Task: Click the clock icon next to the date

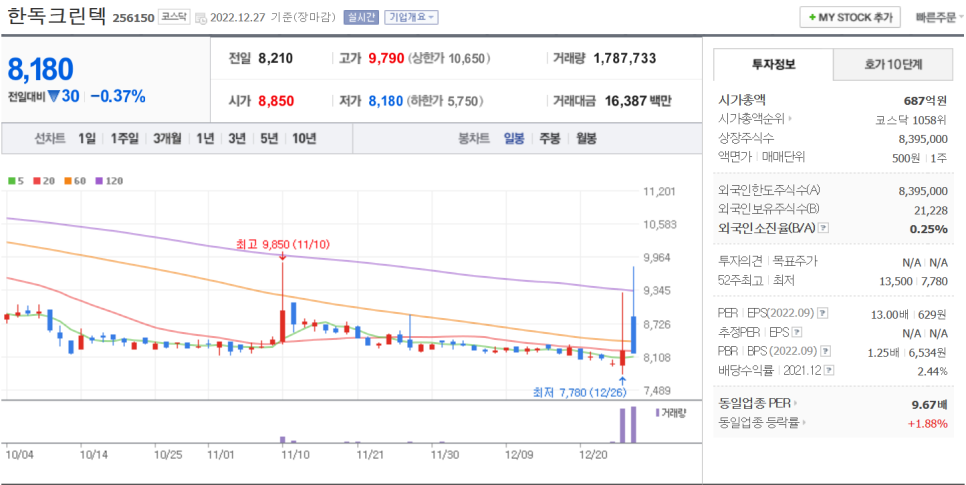Action: coord(201,18)
